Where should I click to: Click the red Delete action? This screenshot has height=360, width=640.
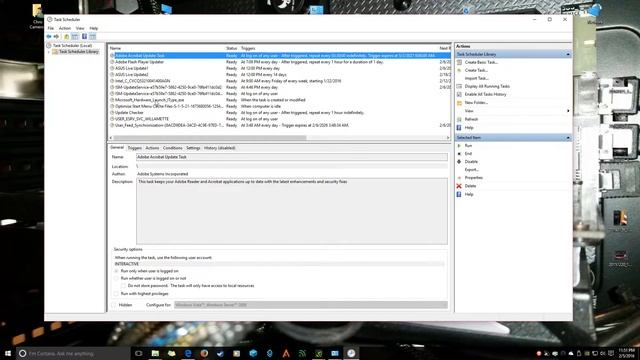470,186
